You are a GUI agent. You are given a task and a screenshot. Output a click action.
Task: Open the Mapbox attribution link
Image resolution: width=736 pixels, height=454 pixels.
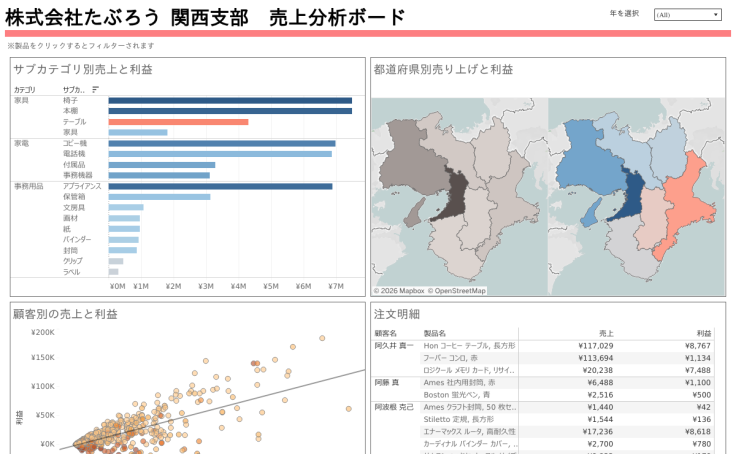402,291
